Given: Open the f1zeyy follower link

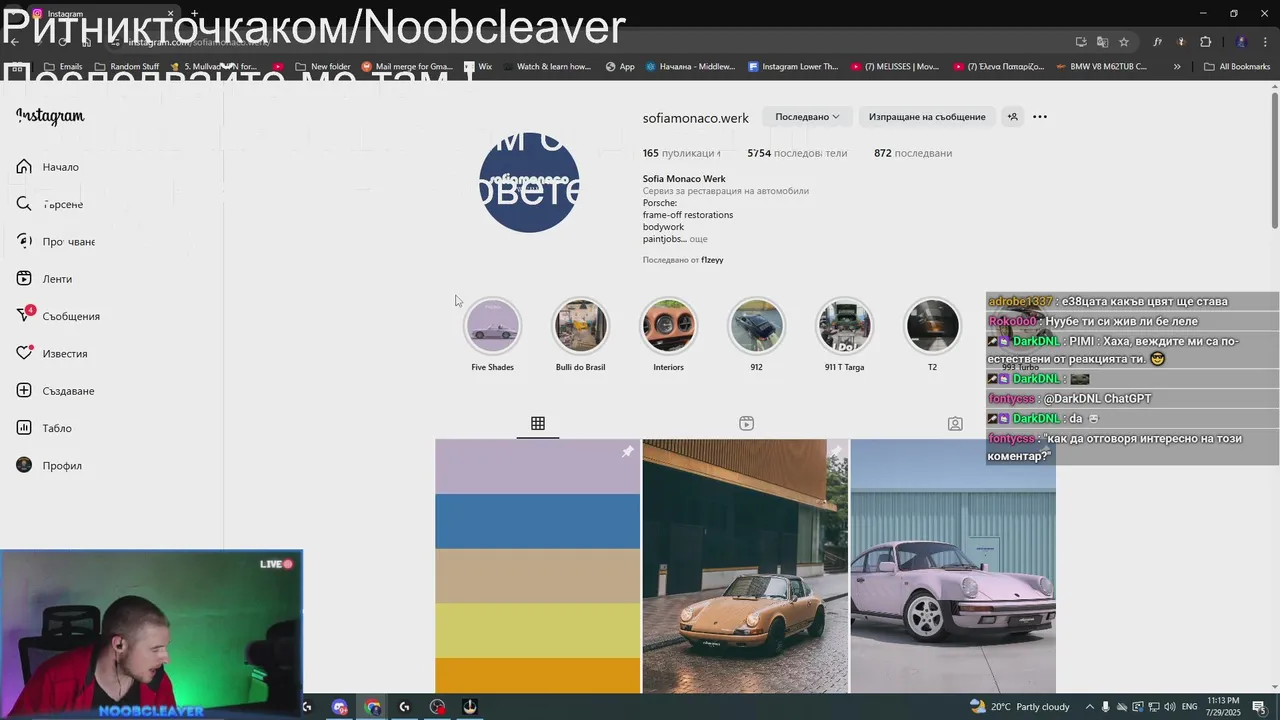Looking at the screenshot, I should pyautogui.click(x=712, y=260).
